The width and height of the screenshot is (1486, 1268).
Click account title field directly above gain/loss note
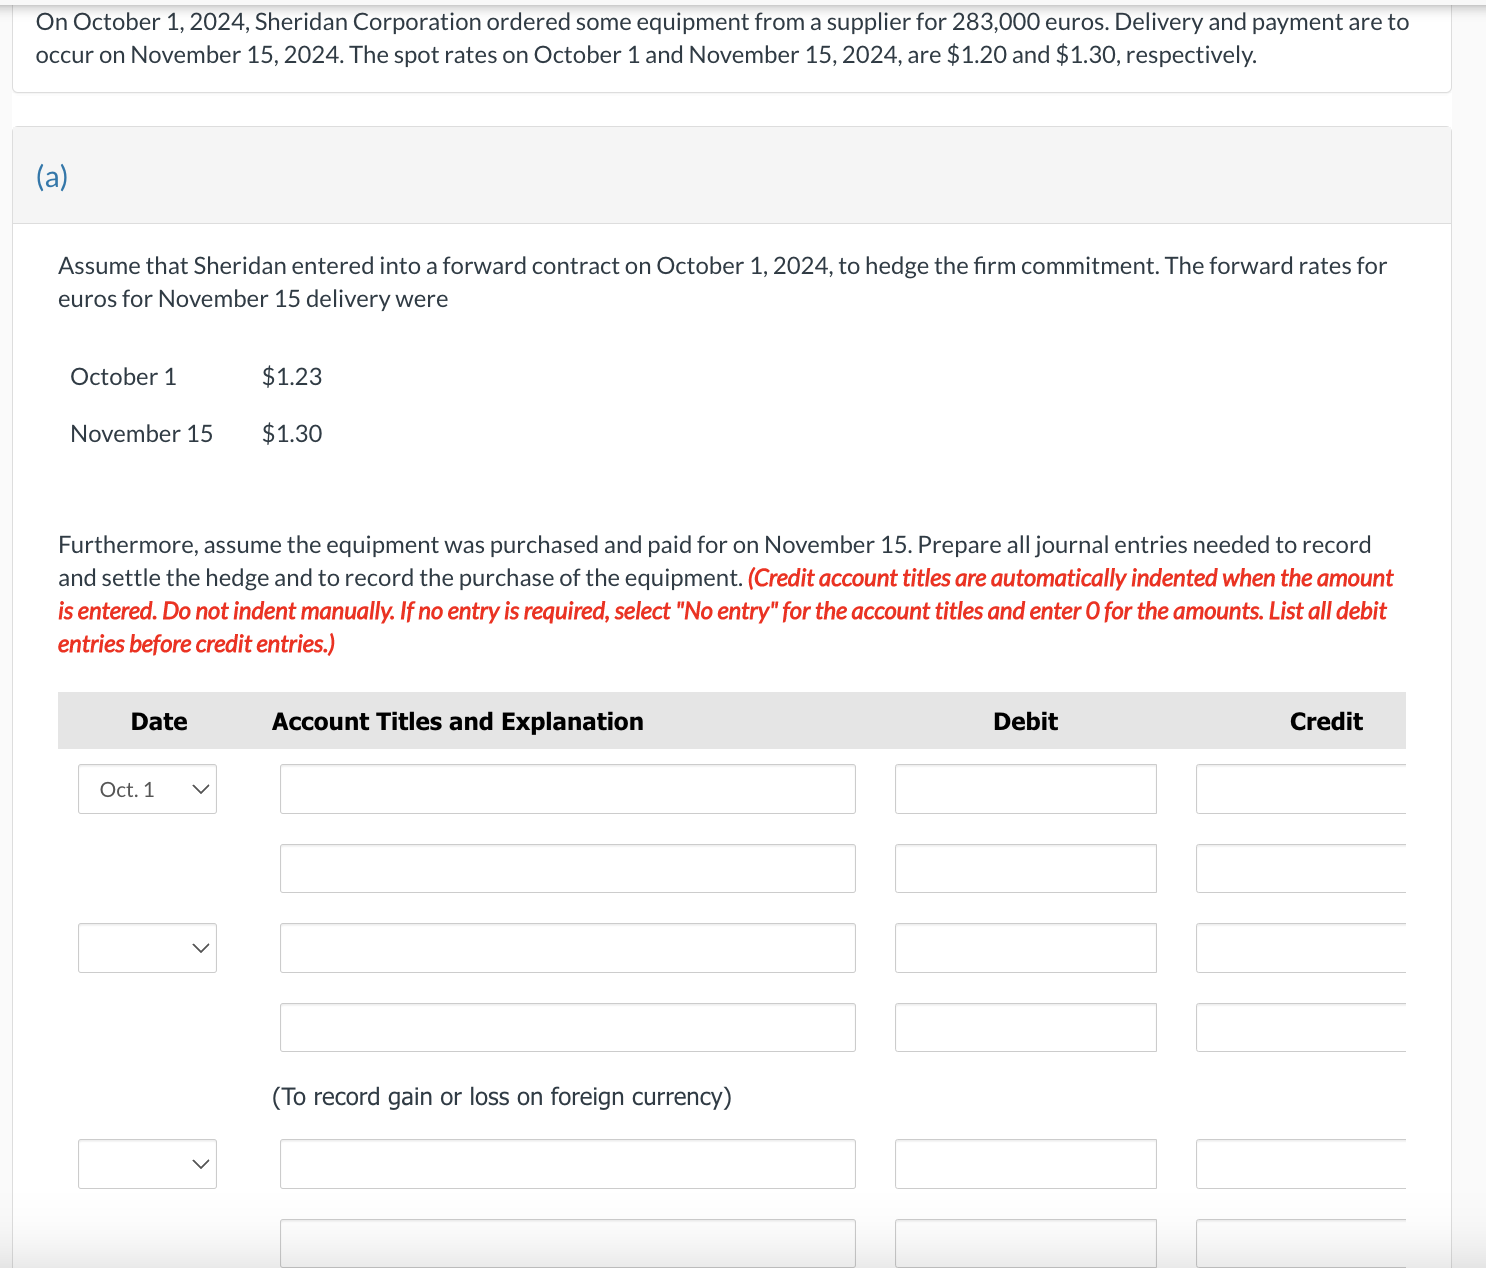pos(567,1027)
